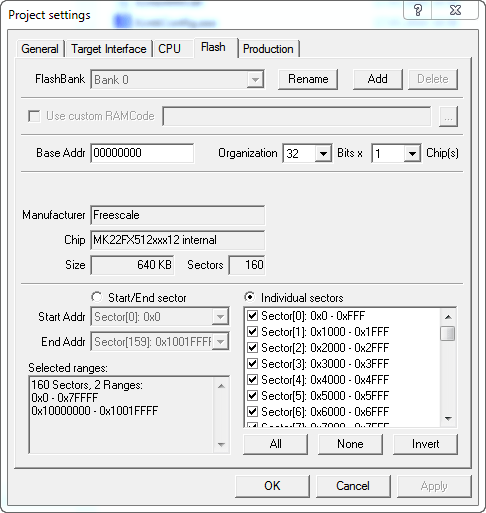Click the Apply button
Viewport: 486px width, 513px height.
click(434, 486)
